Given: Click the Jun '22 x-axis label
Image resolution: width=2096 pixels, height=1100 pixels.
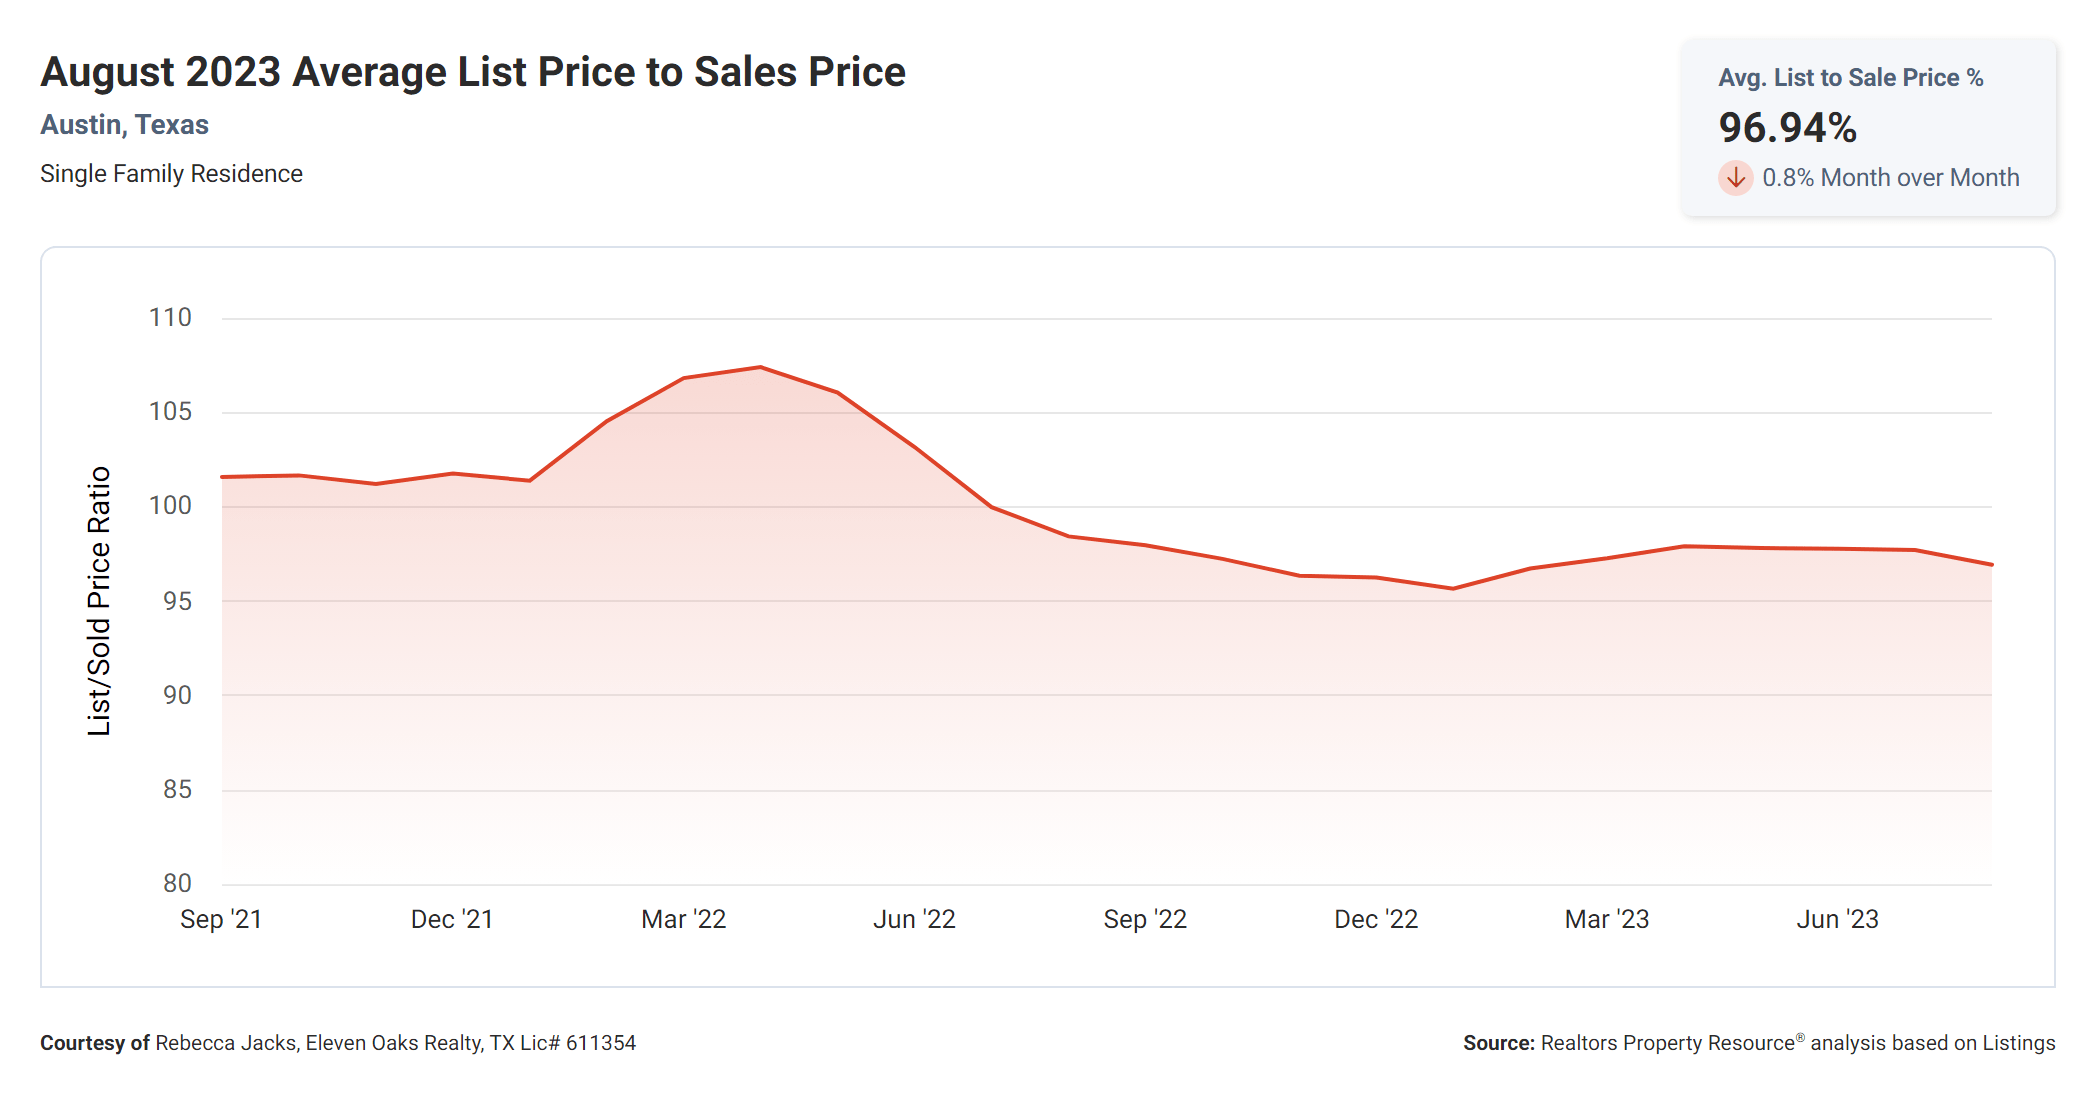Looking at the screenshot, I should pyautogui.click(x=914, y=919).
